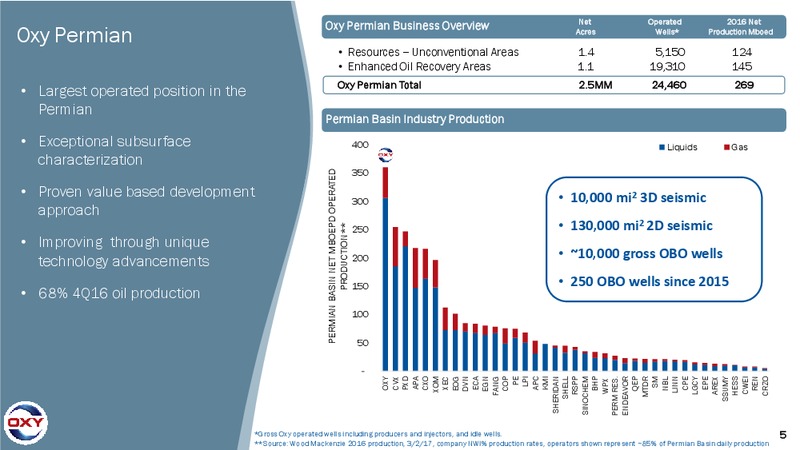Click the "CRZO" x-axis label
The height and width of the screenshot is (450, 800).
point(765,386)
